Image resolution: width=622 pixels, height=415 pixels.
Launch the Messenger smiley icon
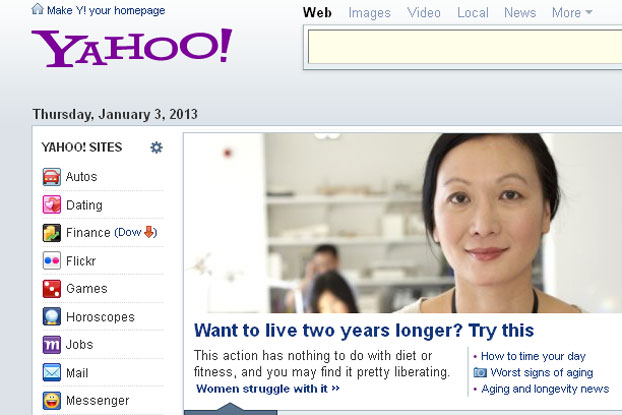pos(52,401)
